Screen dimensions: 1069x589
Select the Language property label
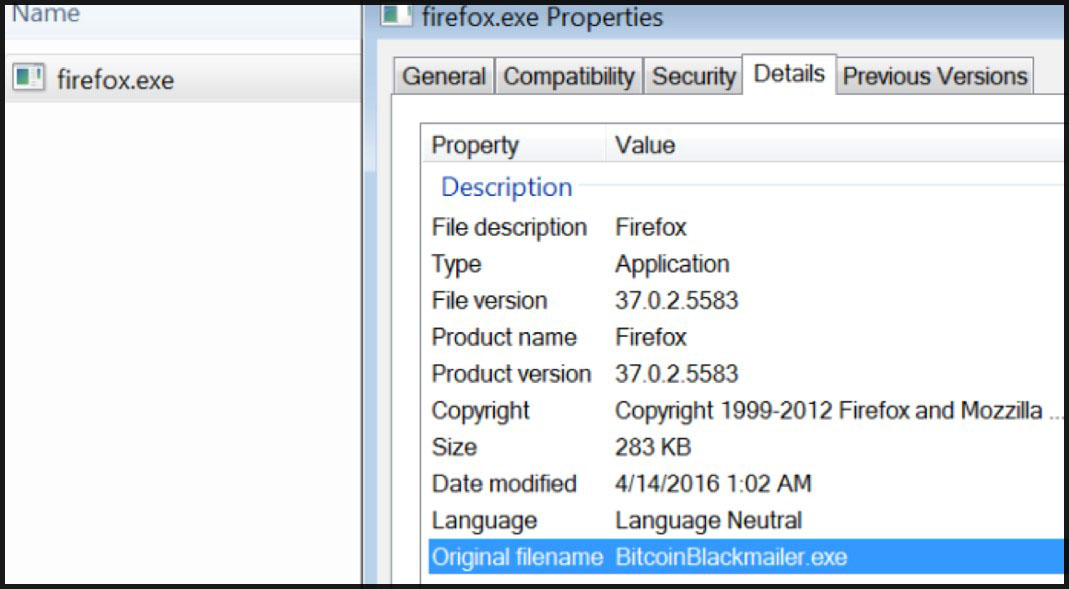[x=485, y=522]
